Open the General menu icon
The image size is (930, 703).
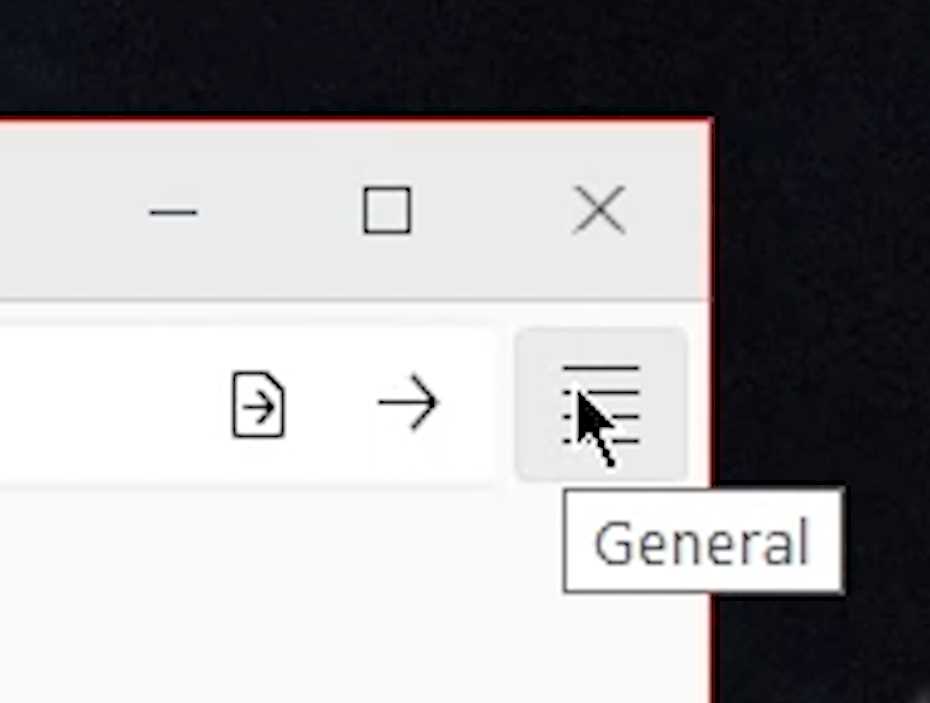[601, 405]
